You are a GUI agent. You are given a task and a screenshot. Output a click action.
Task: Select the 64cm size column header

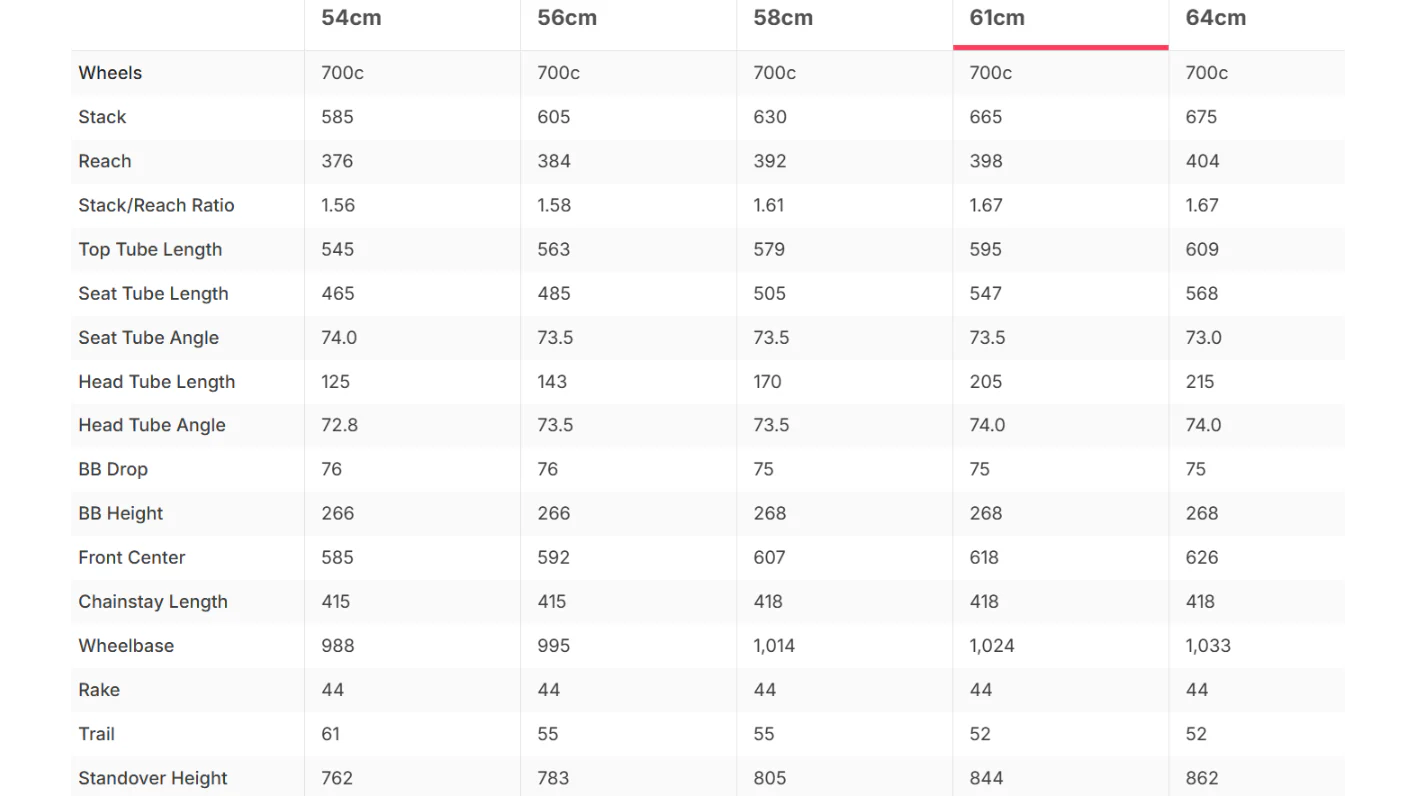pyautogui.click(x=1216, y=18)
